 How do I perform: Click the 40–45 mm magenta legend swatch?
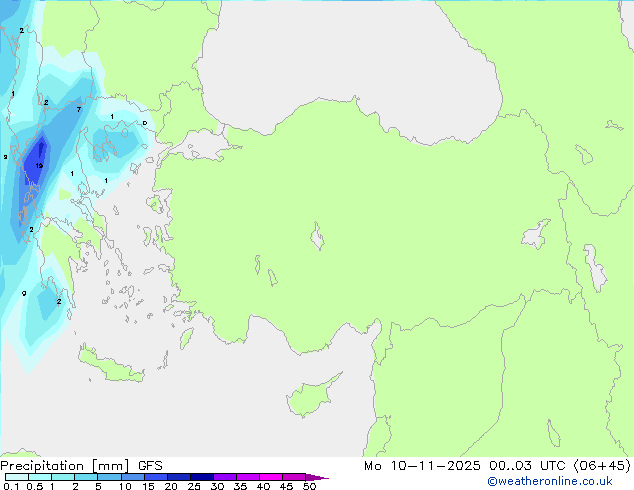(271, 477)
